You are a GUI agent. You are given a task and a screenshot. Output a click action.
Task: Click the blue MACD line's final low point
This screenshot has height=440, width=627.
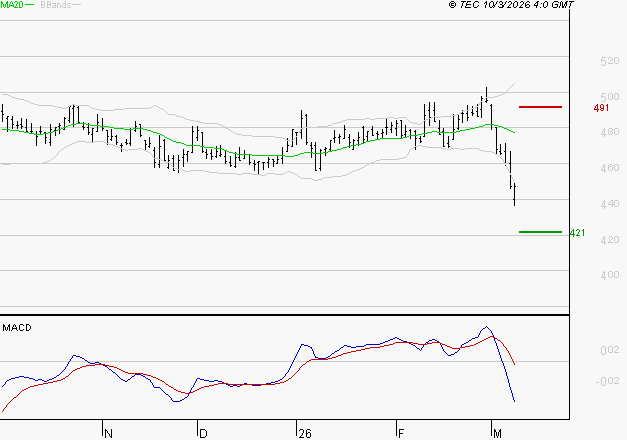pos(514,401)
